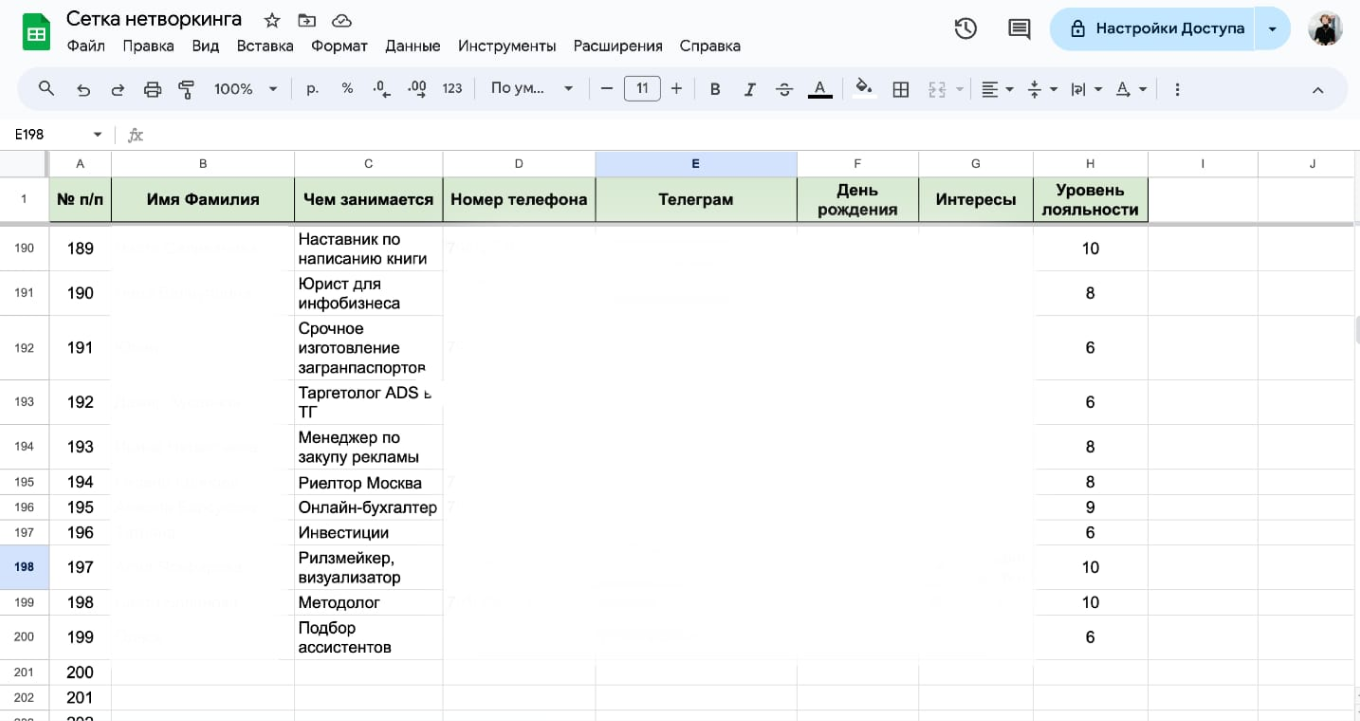Toggle strikethrough formatting
This screenshot has width=1360, height=721.
coord(784,89)
